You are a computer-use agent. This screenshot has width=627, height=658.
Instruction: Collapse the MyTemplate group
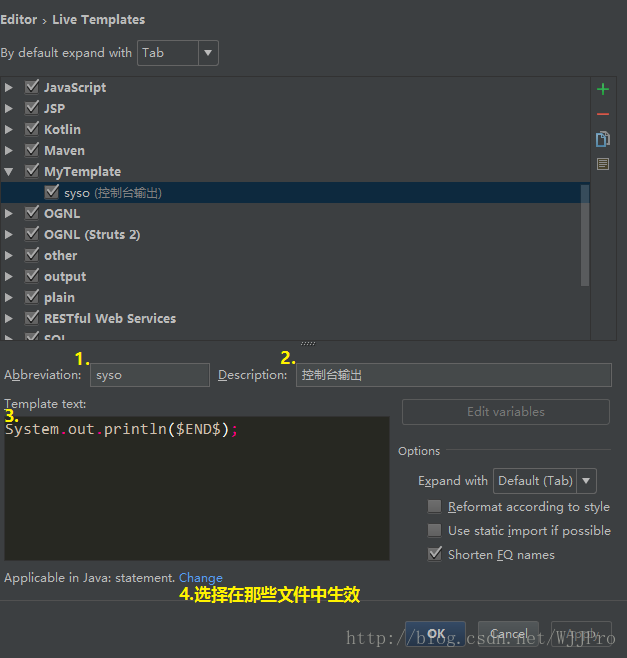(9, 172)
